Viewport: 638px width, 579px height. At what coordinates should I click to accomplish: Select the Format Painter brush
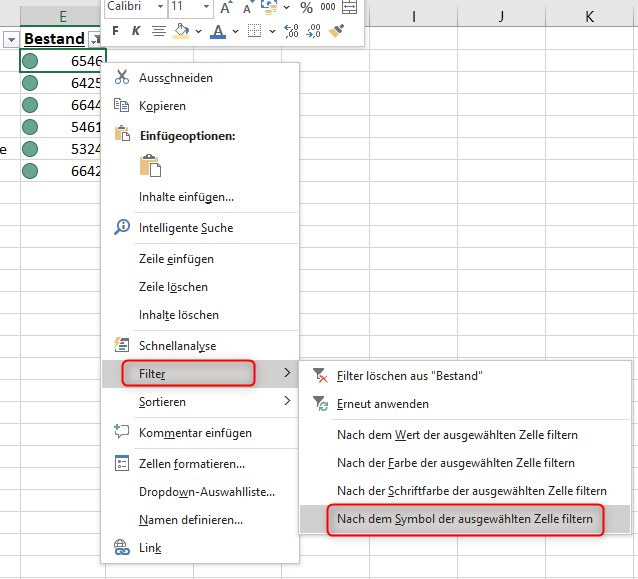coord(336,31)
